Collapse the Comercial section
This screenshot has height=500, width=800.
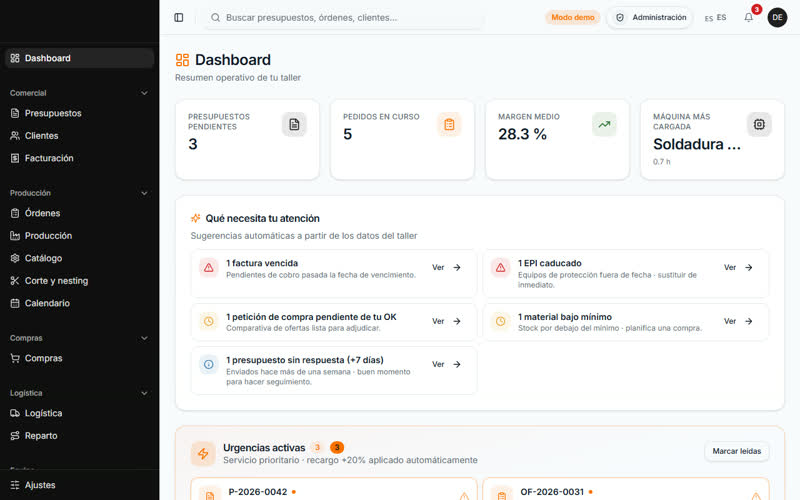coord(144,93)
